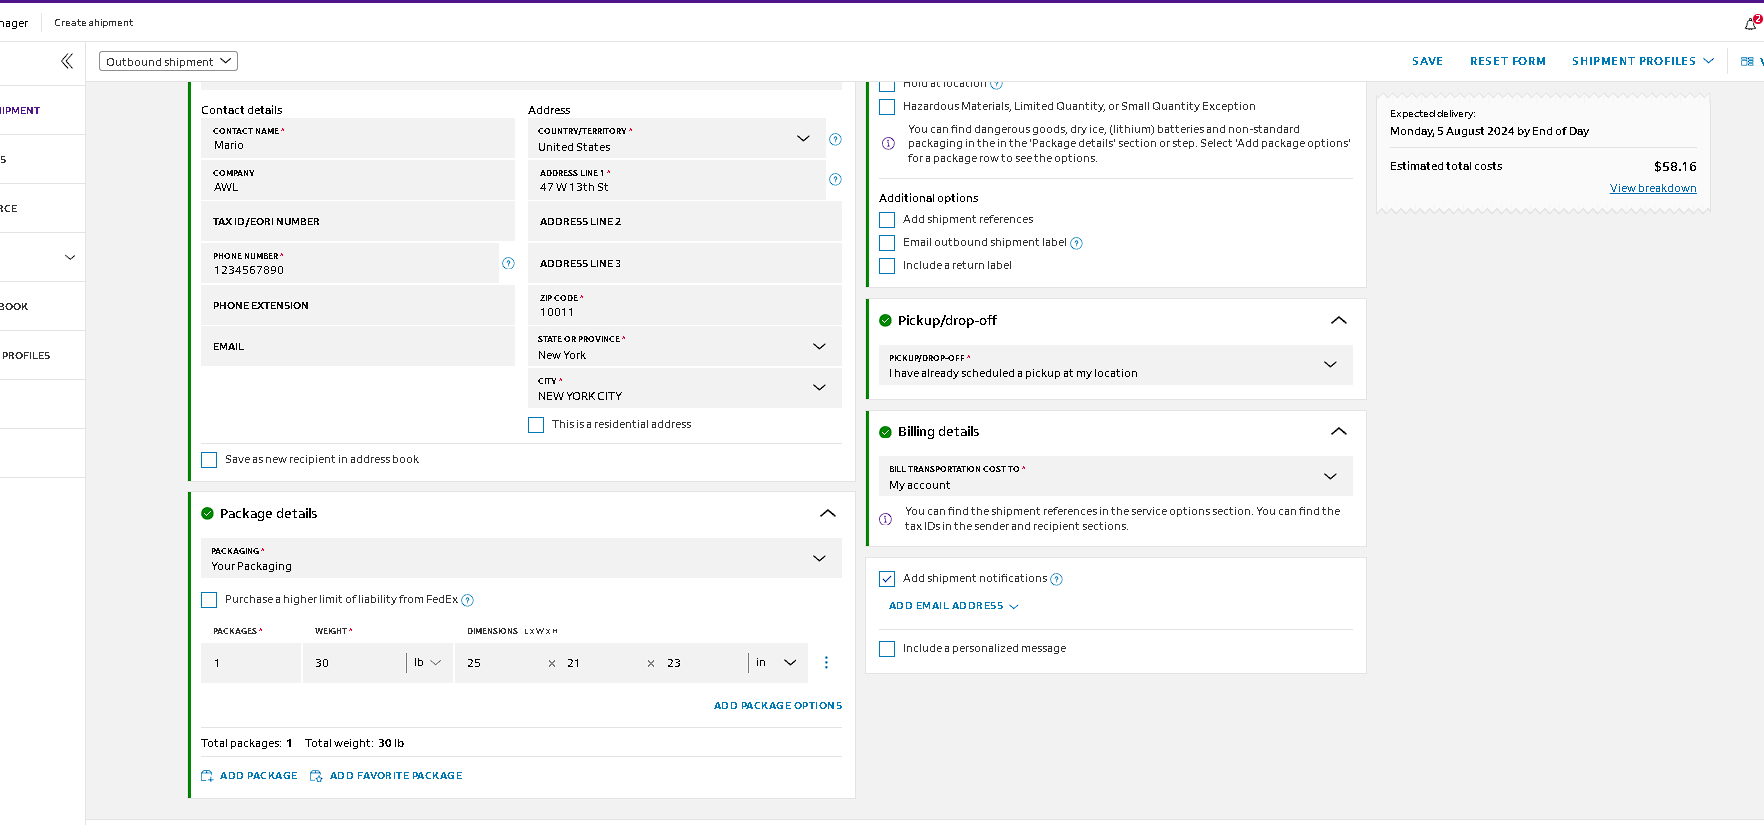This screenshot has height=825, width=1764.
Task: Open package row three-dot options menu
Action: coord(826,663)
